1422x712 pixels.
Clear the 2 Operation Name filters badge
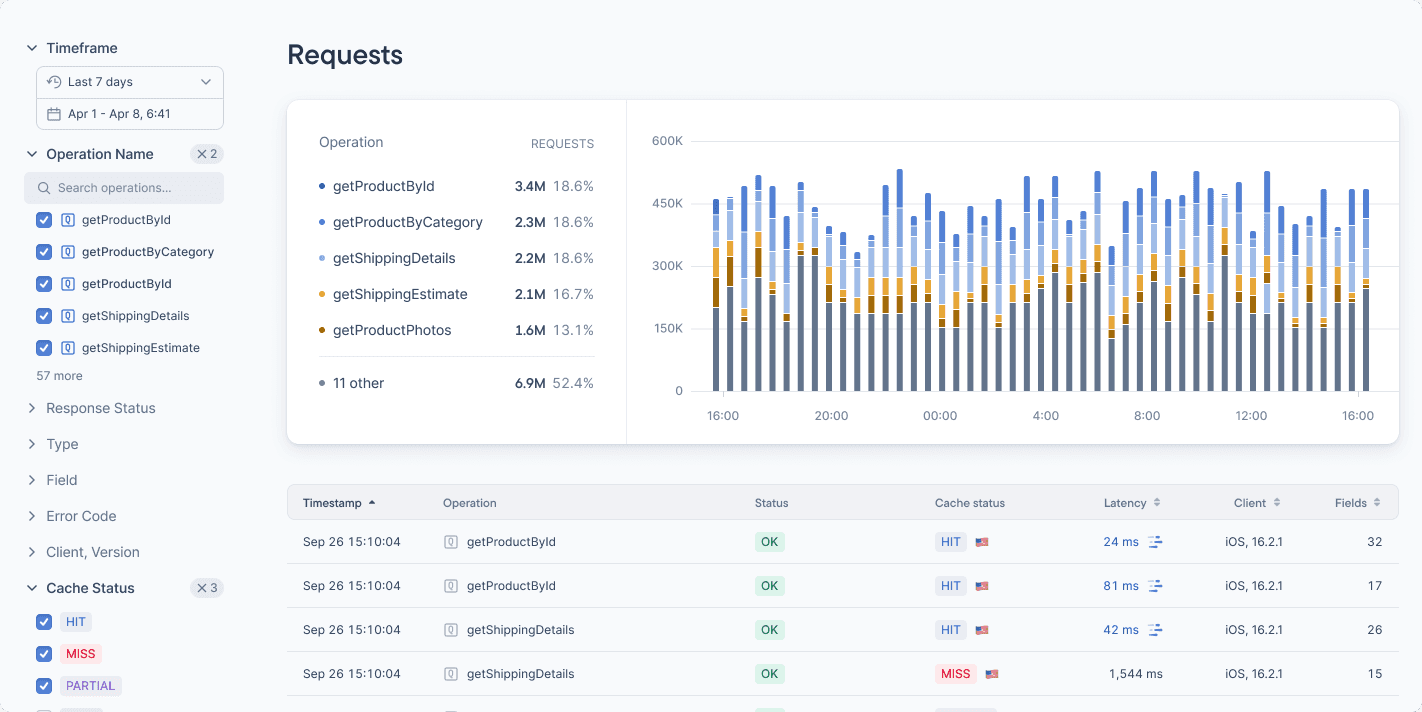click(x=207, y=154)
